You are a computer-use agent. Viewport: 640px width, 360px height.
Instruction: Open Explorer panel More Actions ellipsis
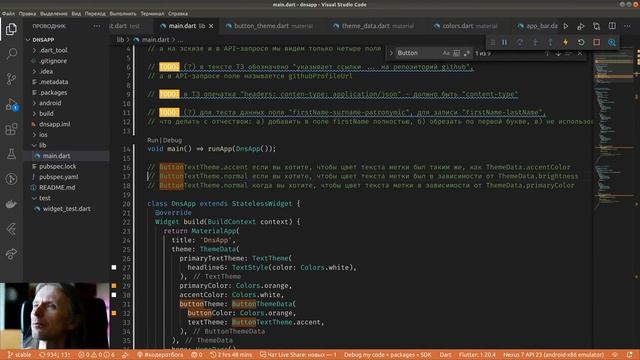(x=97, y=26)
